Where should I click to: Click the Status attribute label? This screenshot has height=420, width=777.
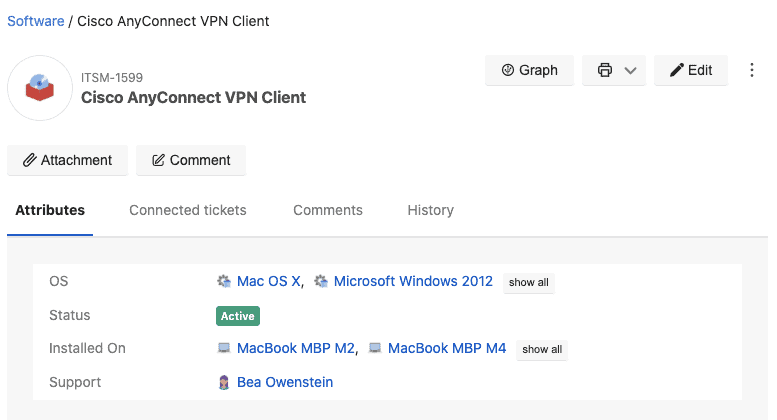click(x=70, y=315)
